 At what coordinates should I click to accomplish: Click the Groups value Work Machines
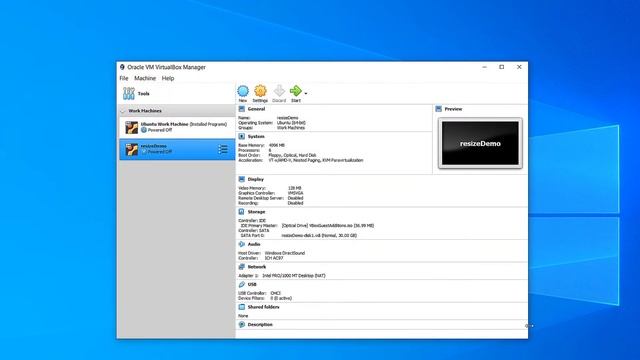[x=291, y=128]
